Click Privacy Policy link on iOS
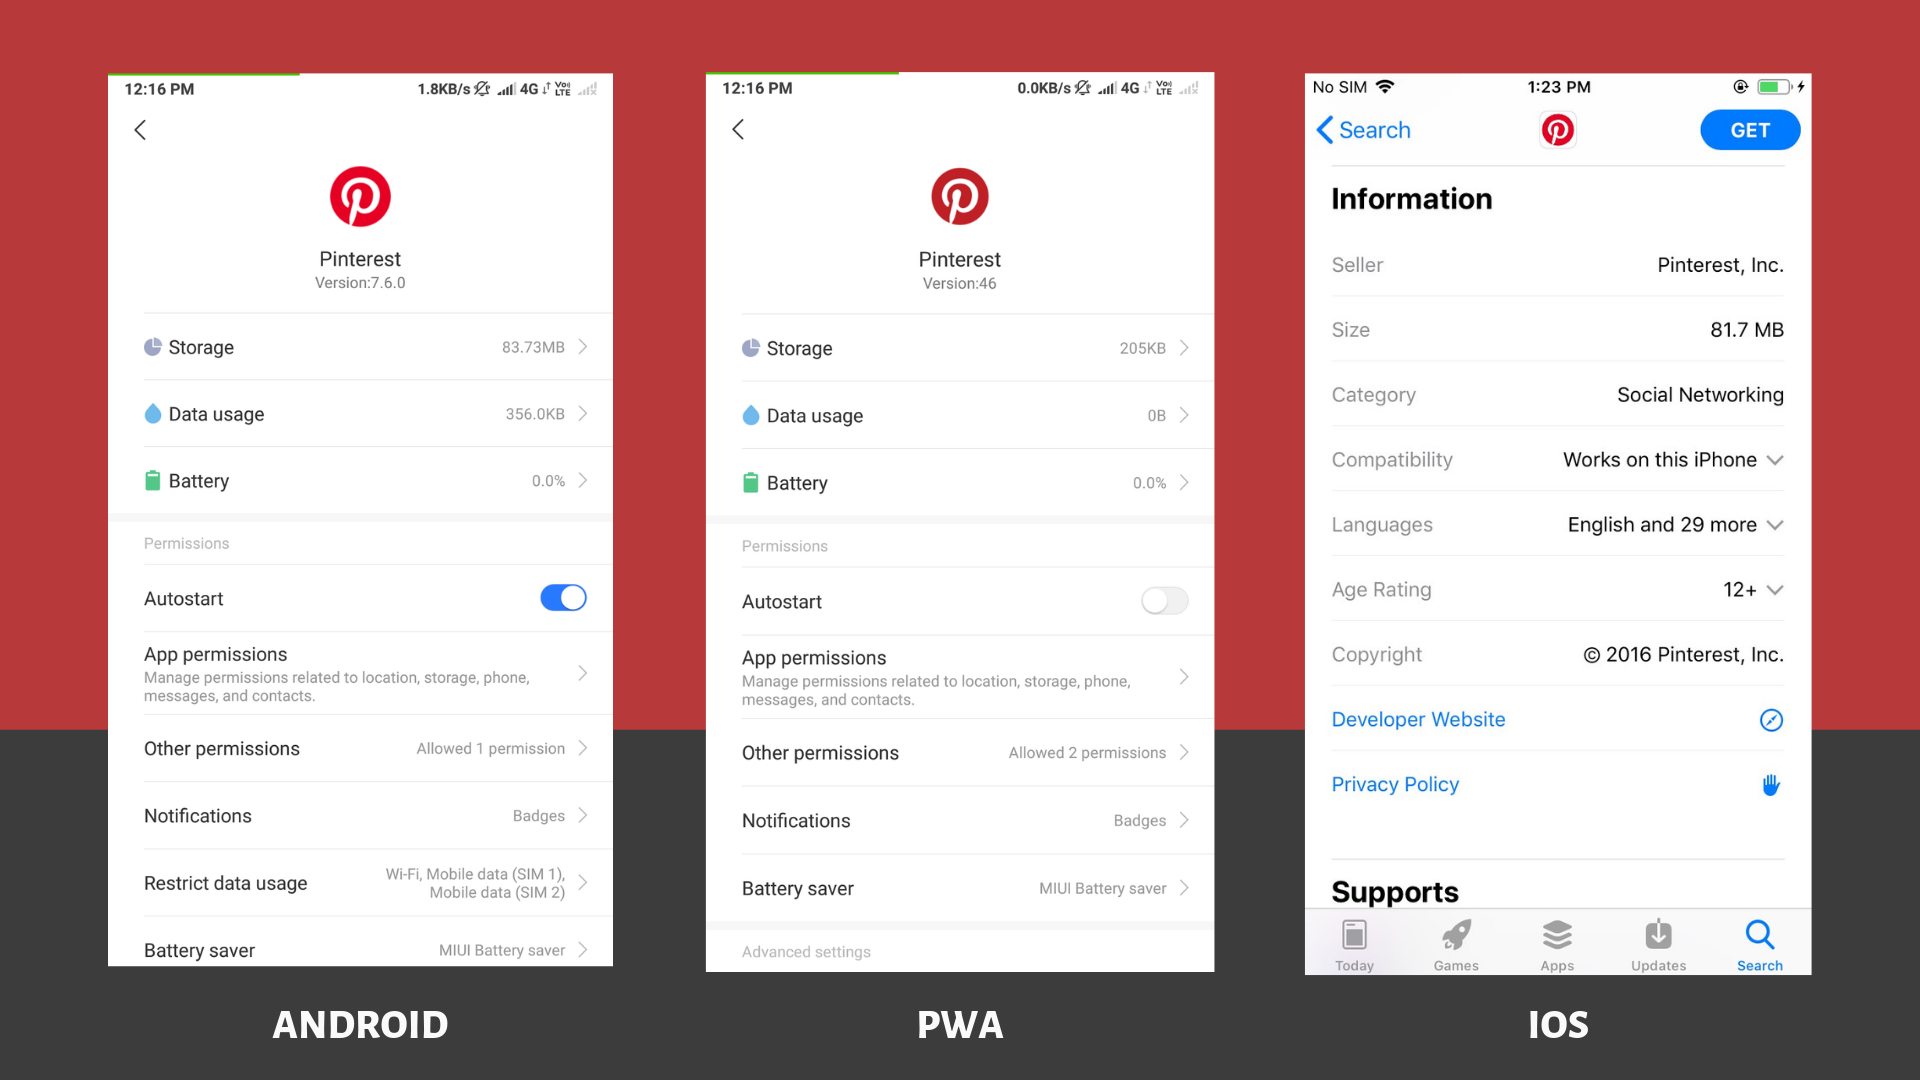Image resolution: width=1920 pixels, height=1080 pixels. click(x=1394, y=783)
